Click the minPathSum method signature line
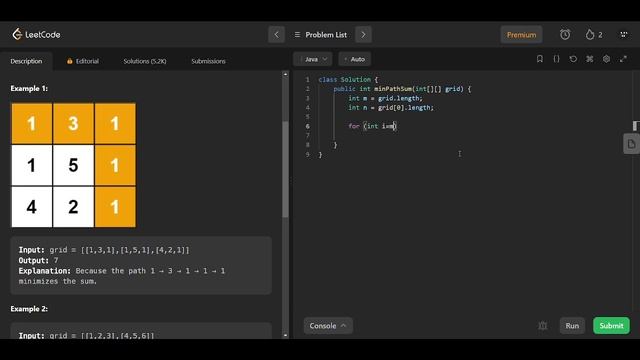The width and height of the screenshot is (640, 360). click(x=402, y=89)
